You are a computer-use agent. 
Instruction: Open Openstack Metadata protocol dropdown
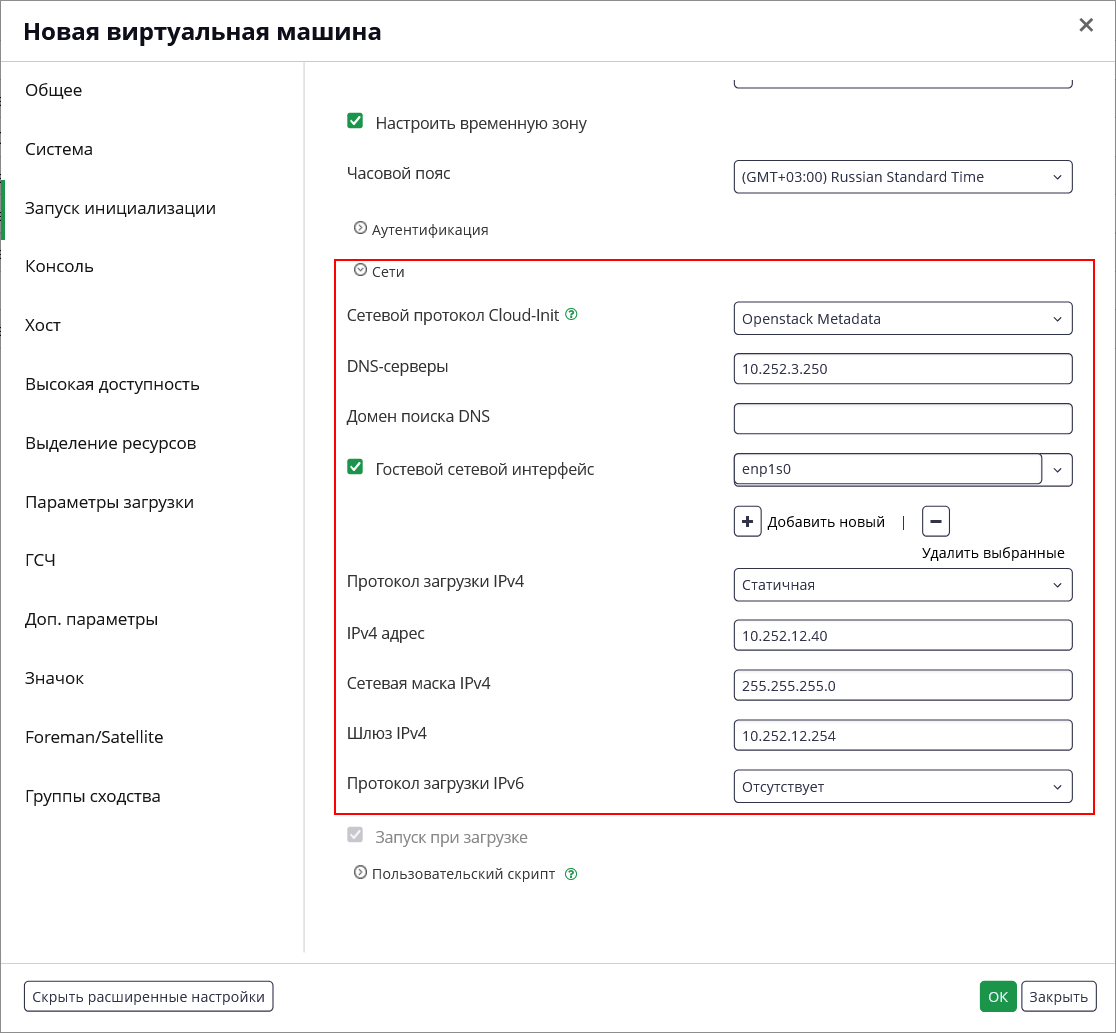902,319
